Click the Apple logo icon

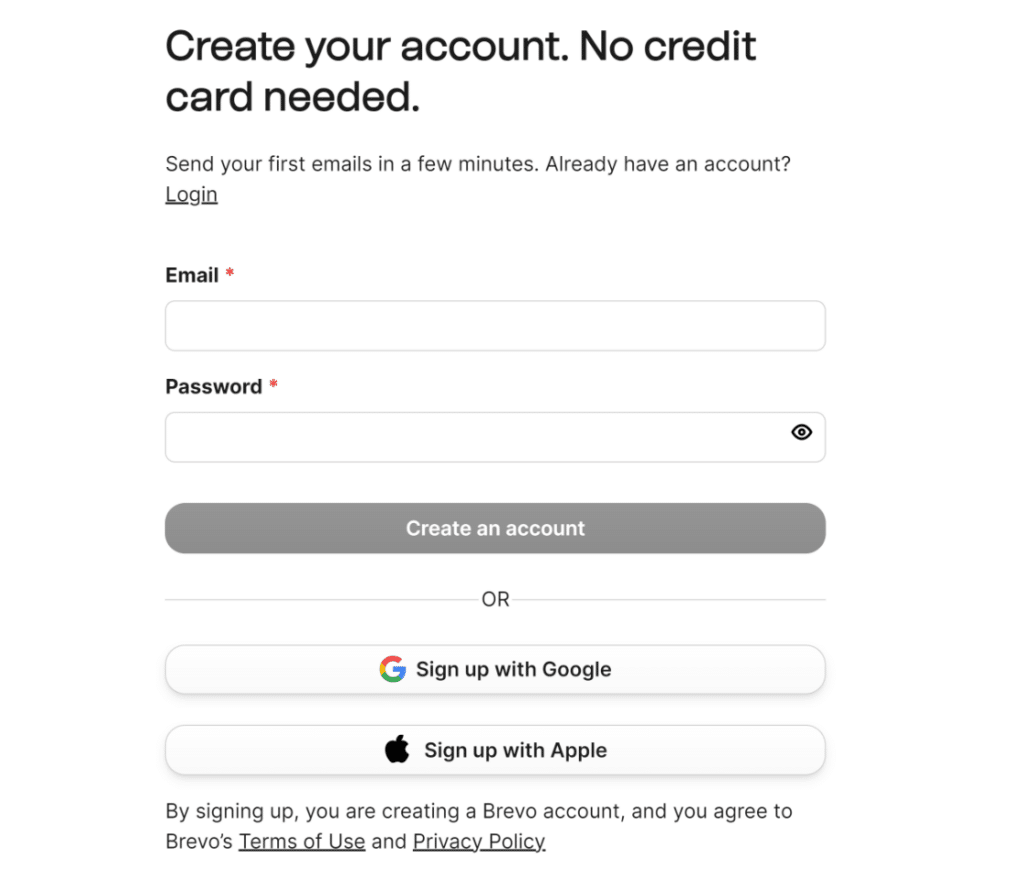tap(397, 749)
